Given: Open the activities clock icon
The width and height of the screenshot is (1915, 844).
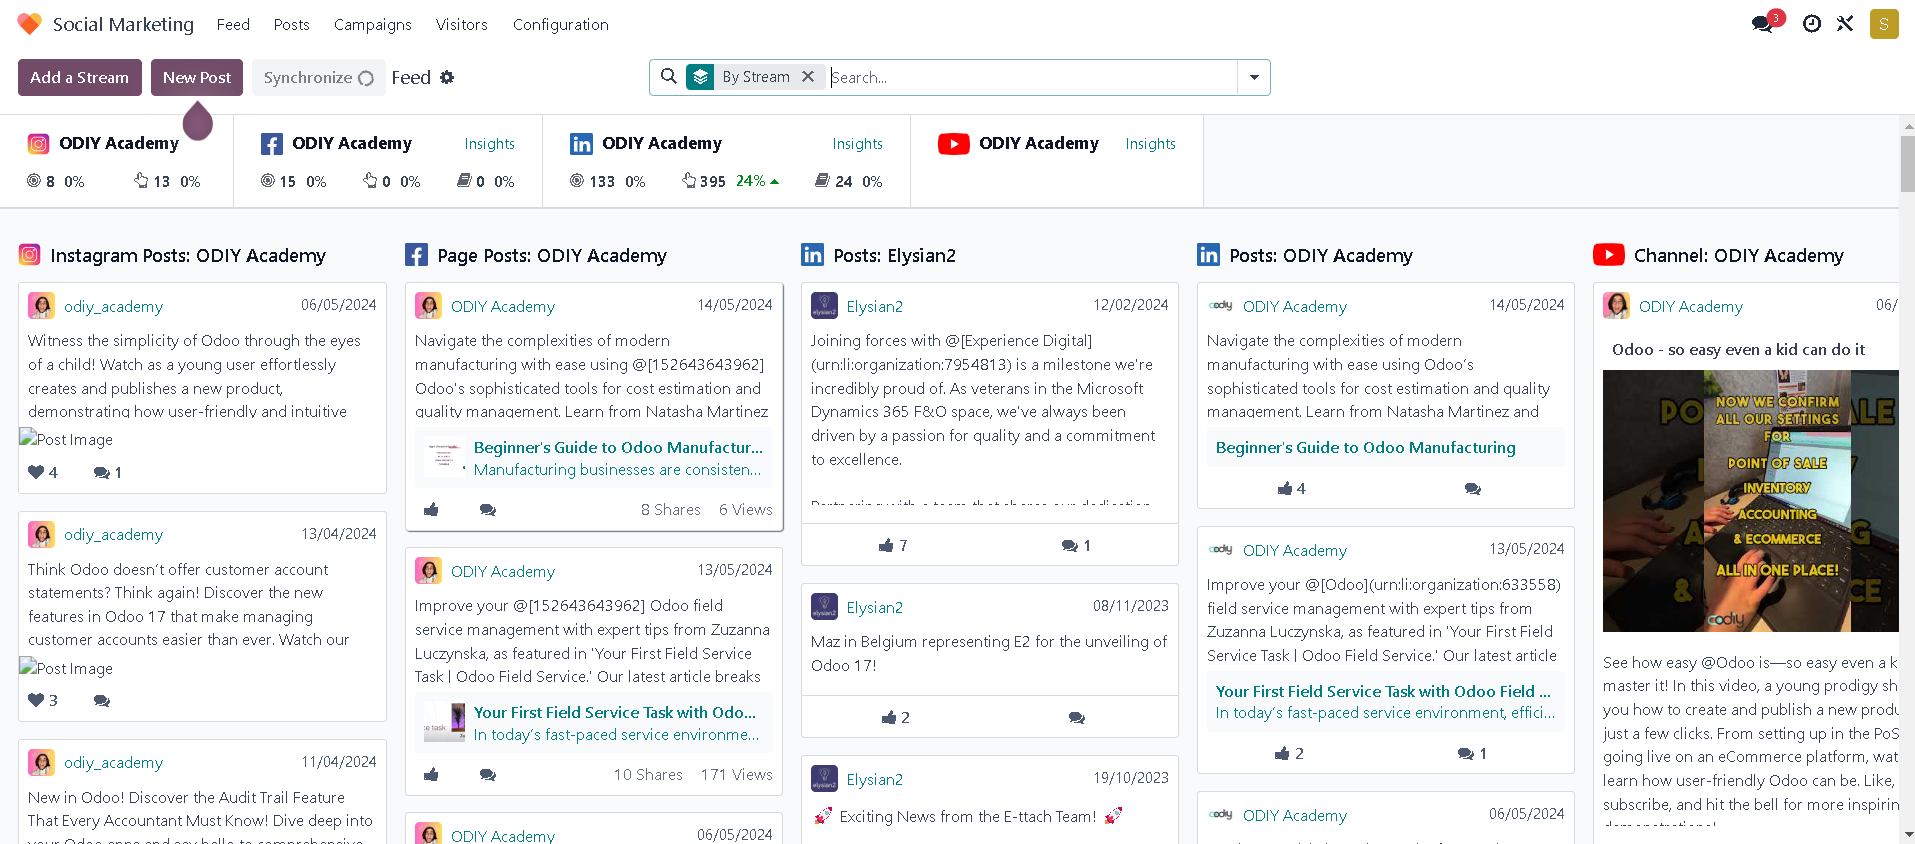Looking at the screenshot, I should click(x=1812, y=23).
